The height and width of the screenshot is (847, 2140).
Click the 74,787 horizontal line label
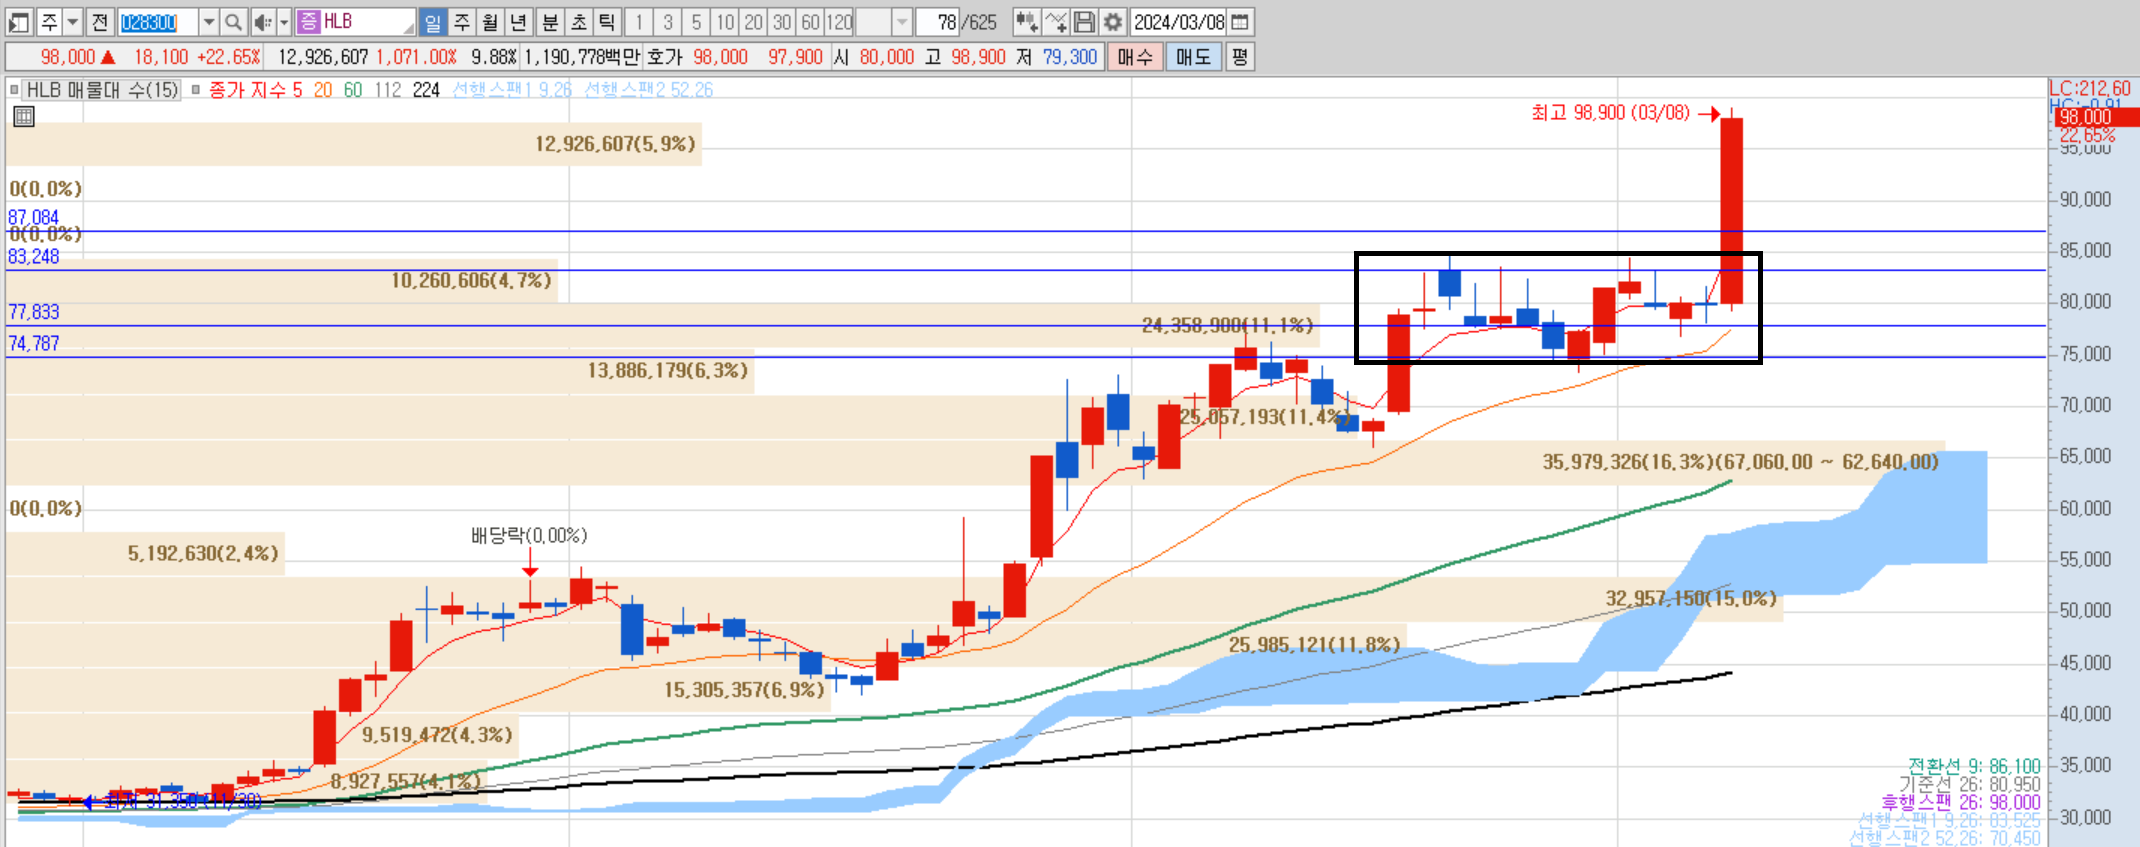pyautogui.click(x=33, y=343)
